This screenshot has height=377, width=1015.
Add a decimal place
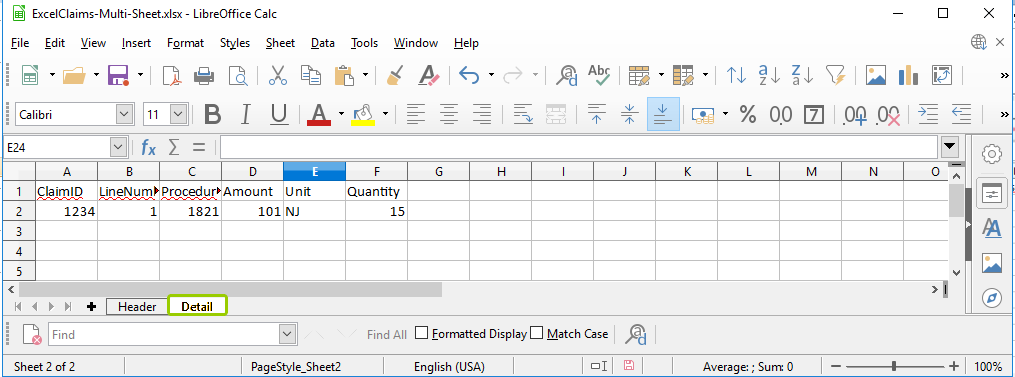pos(855,115)
